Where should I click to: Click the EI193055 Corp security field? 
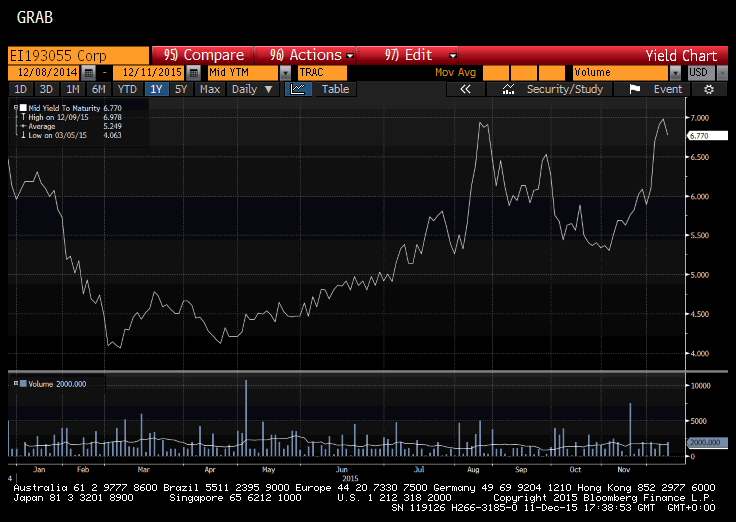(78, 55)
